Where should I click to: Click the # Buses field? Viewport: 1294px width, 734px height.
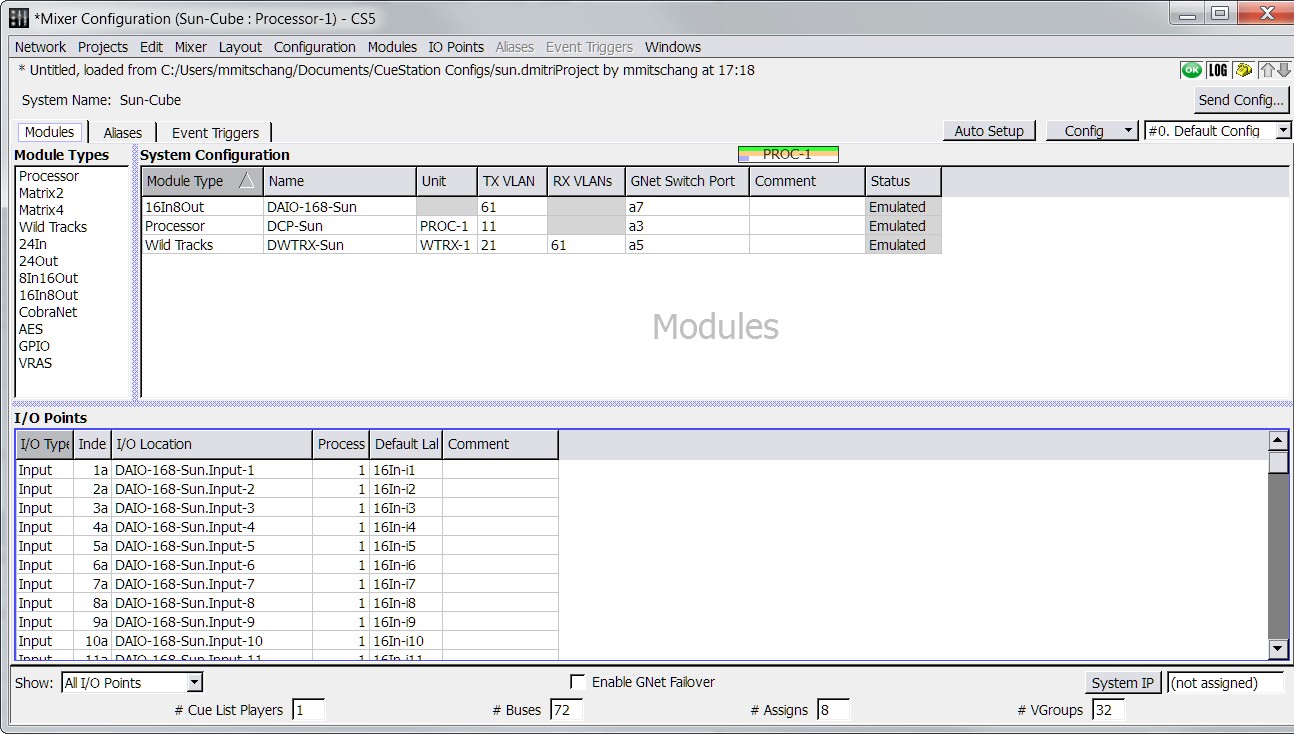(567, 710)
